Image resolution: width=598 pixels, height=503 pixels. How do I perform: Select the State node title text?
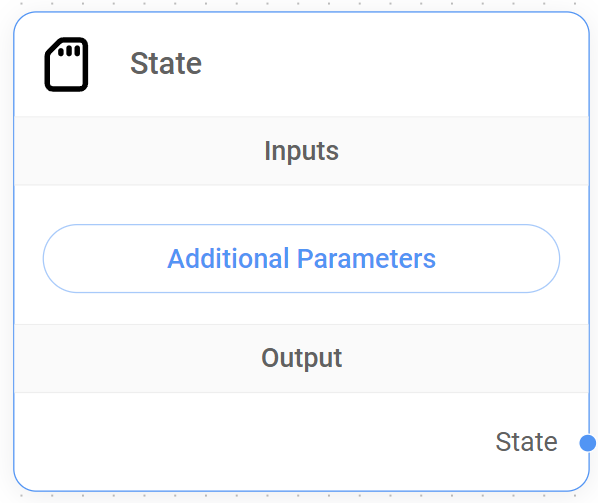pos(166,64)
